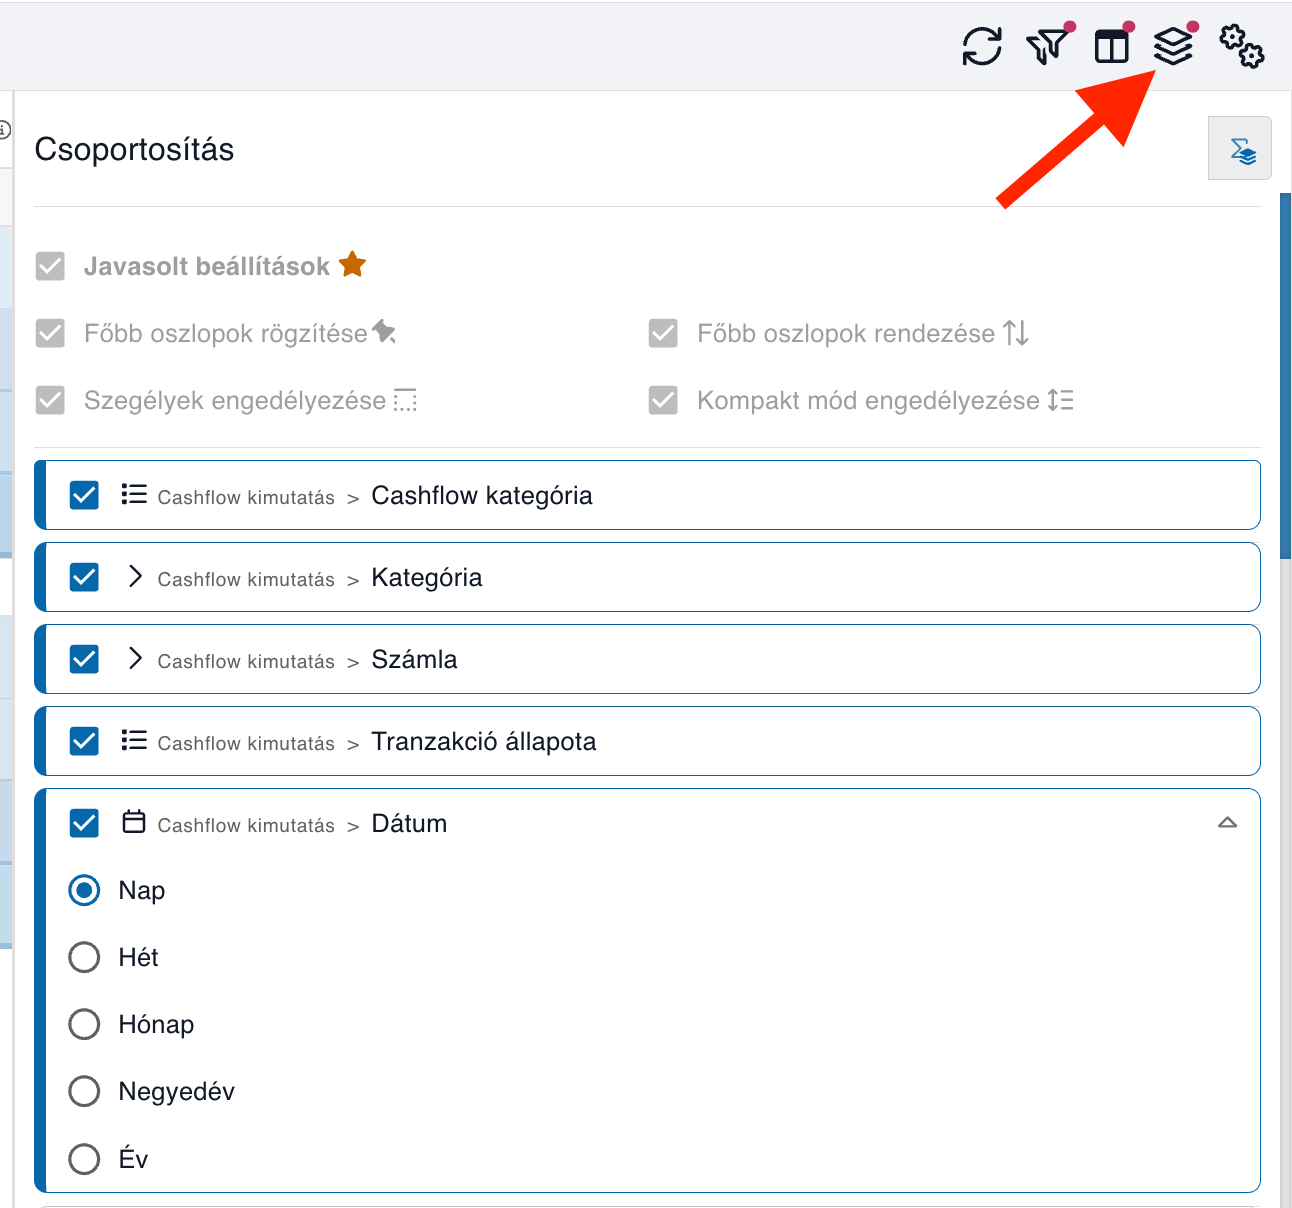Viewport: 1292px width, 1208px height.
Task: Click the list icon in Tranzakció állapota row
Action: click(x=134, y=741)
